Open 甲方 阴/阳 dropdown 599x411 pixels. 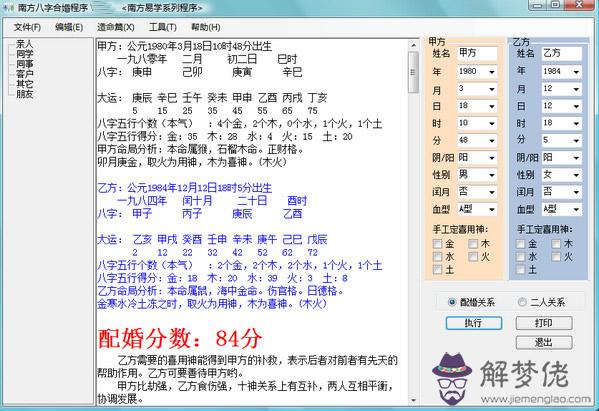477,157
